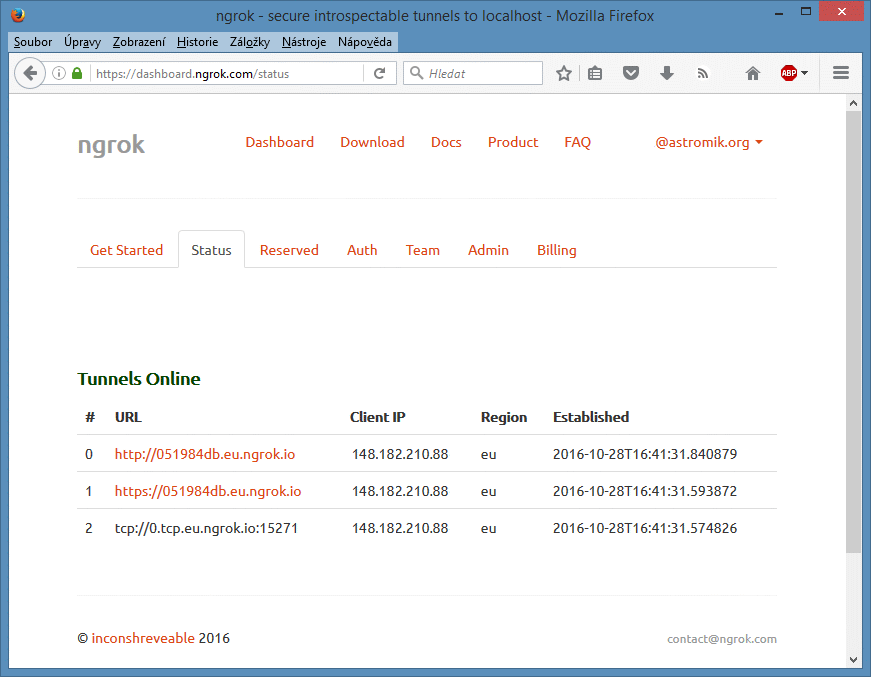This screenshot has height=677, width=871.
Task: Click timestamp 2016-10-28T16:41:31.840879
Action: [x=645, y=454]
